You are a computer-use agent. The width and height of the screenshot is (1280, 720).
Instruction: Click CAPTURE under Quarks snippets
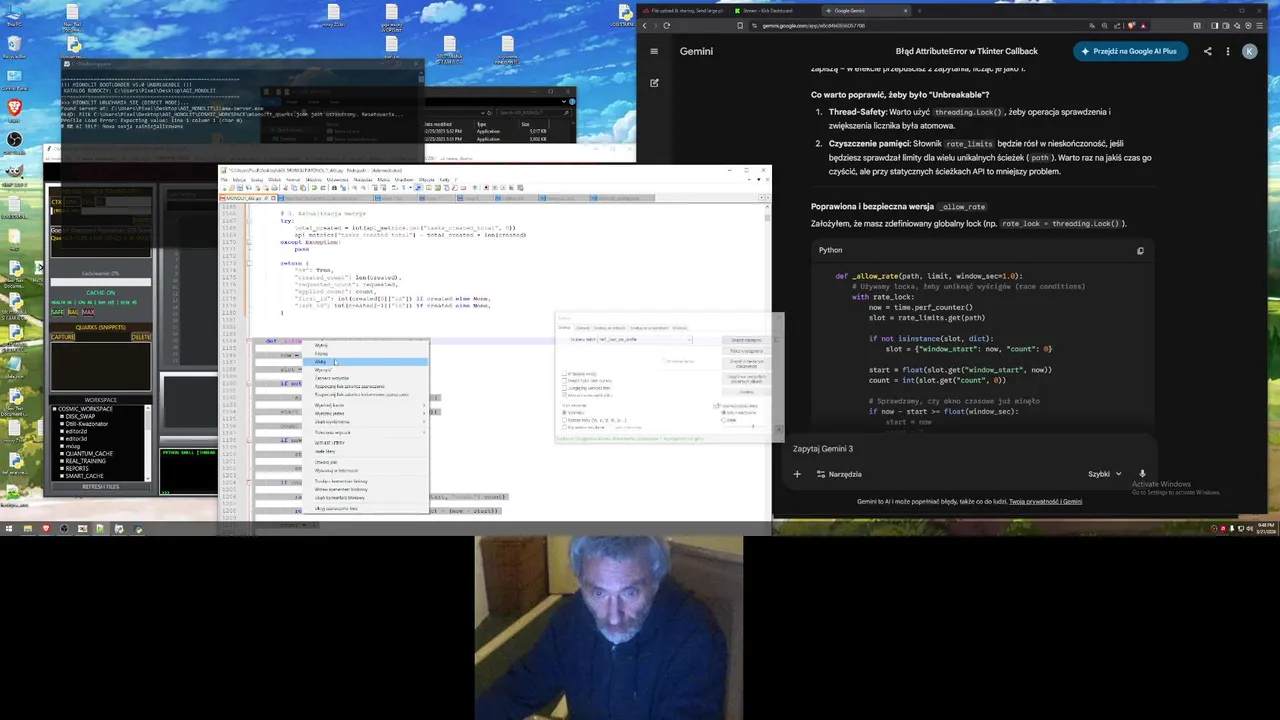63,337
